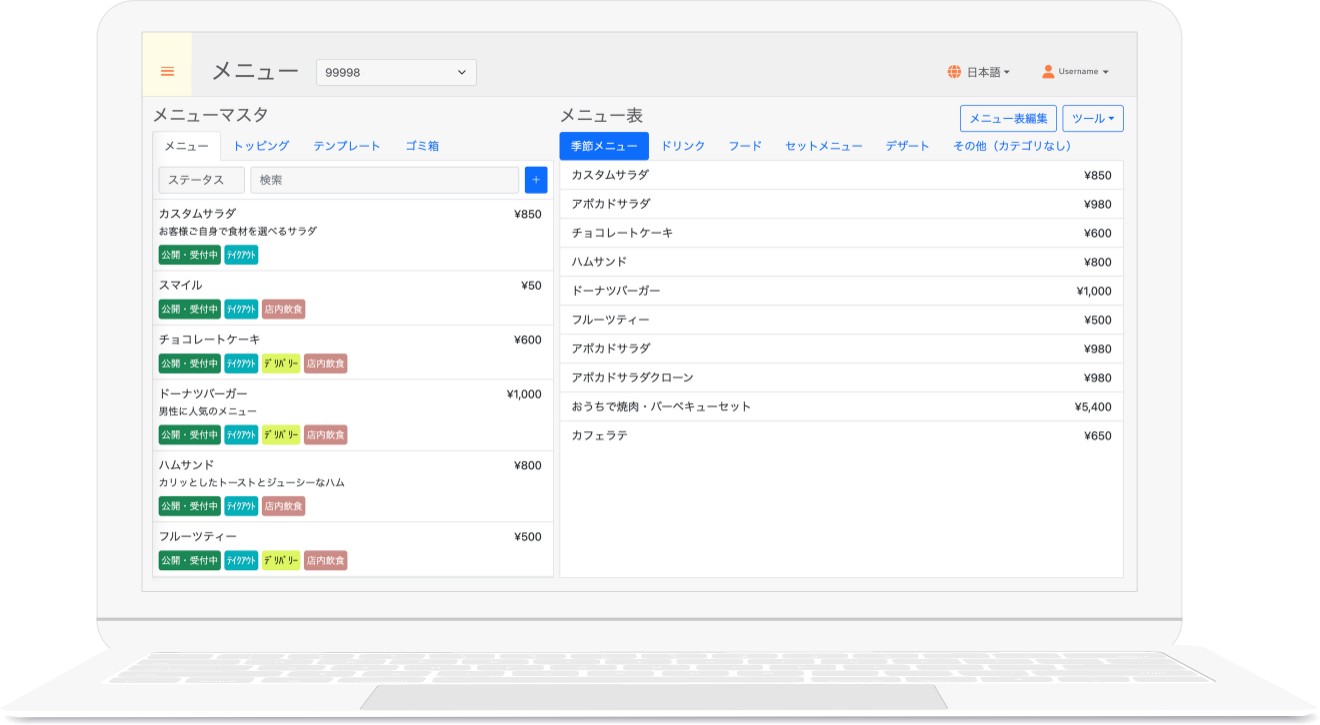Open the 99998 store selector dropdown
Image resolution: width=1320 pixels, height=725 pixels.
click(396, 73)
